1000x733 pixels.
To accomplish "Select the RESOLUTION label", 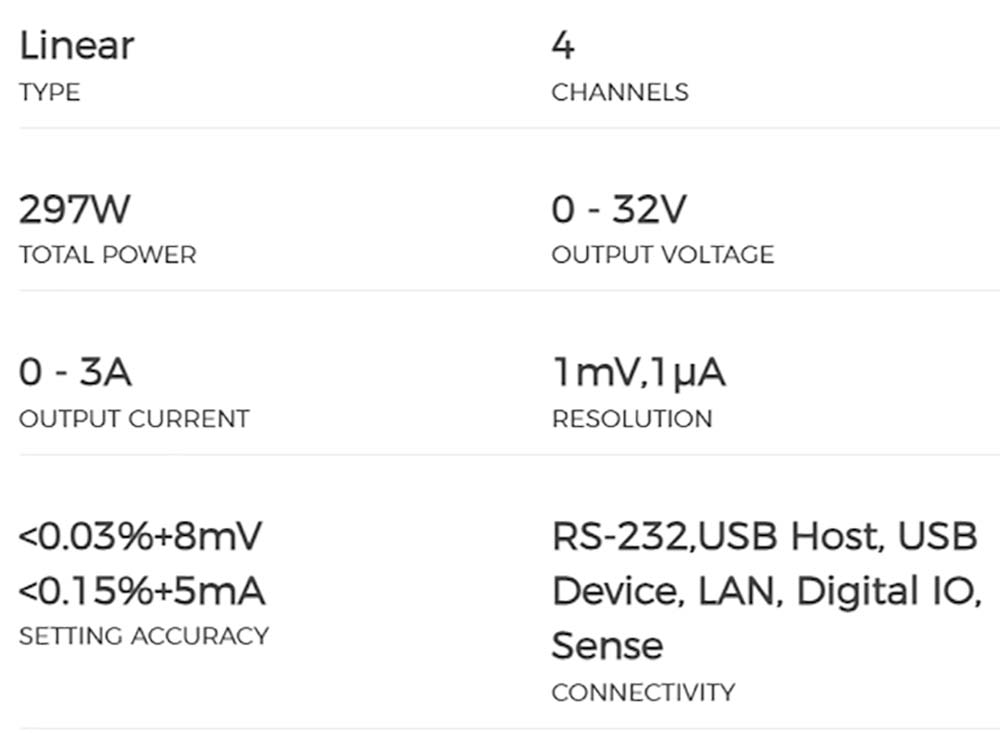I will coord(632,419).
